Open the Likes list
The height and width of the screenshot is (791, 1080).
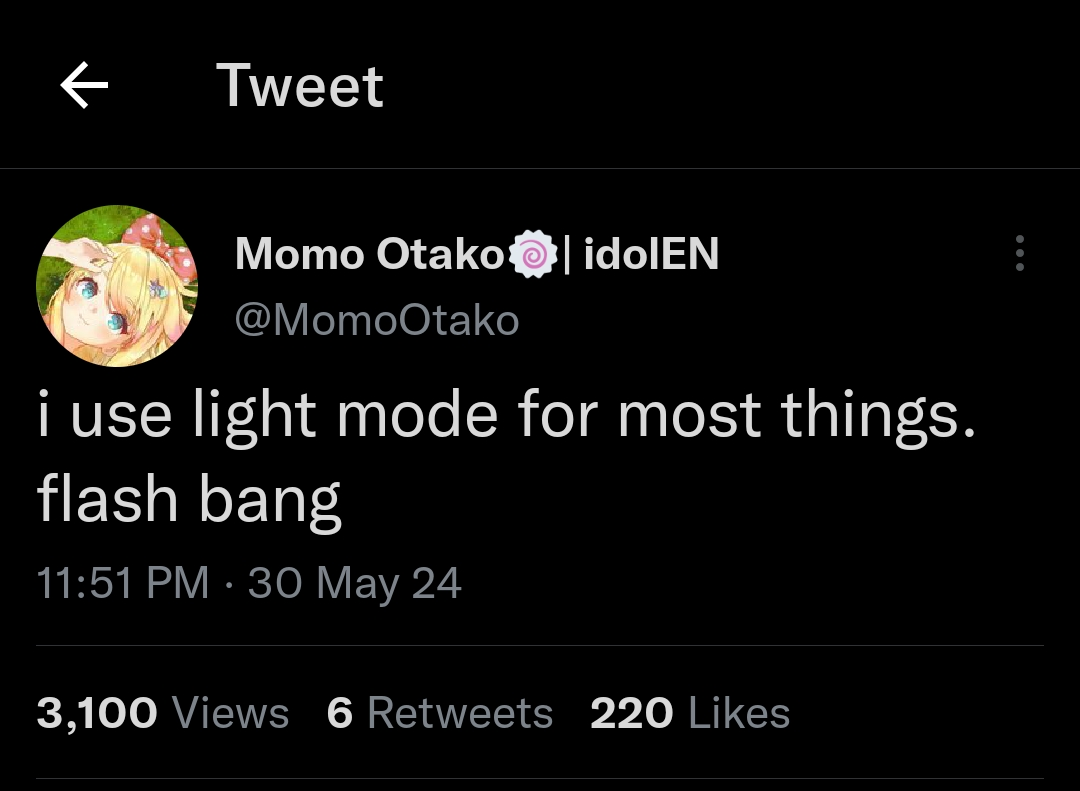pyautogui.click(x=740, y=714)
